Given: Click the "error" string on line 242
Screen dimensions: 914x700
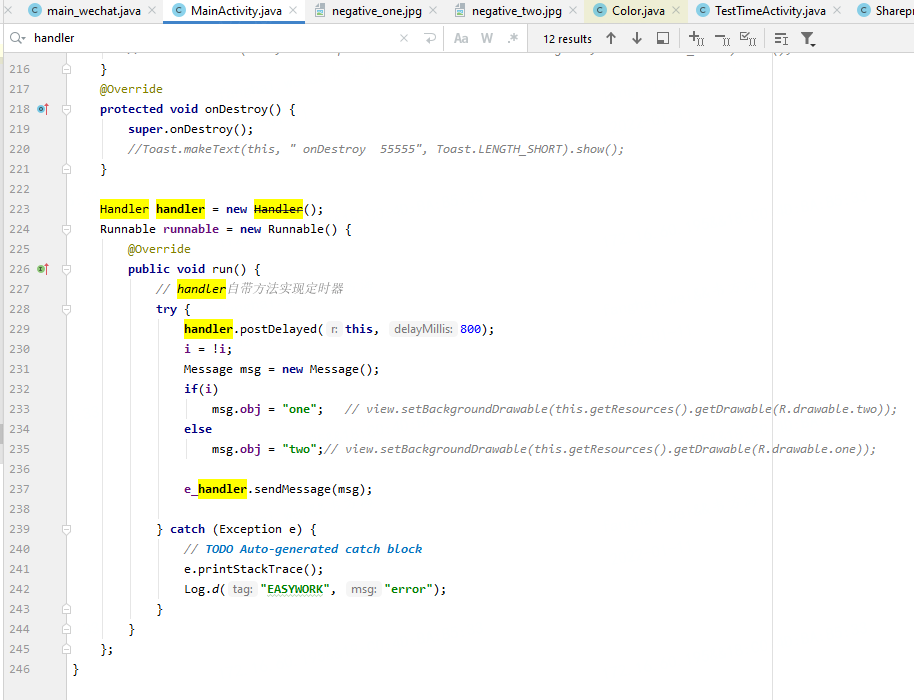Looking at the screenshot, I should click(x=408, y=589).
